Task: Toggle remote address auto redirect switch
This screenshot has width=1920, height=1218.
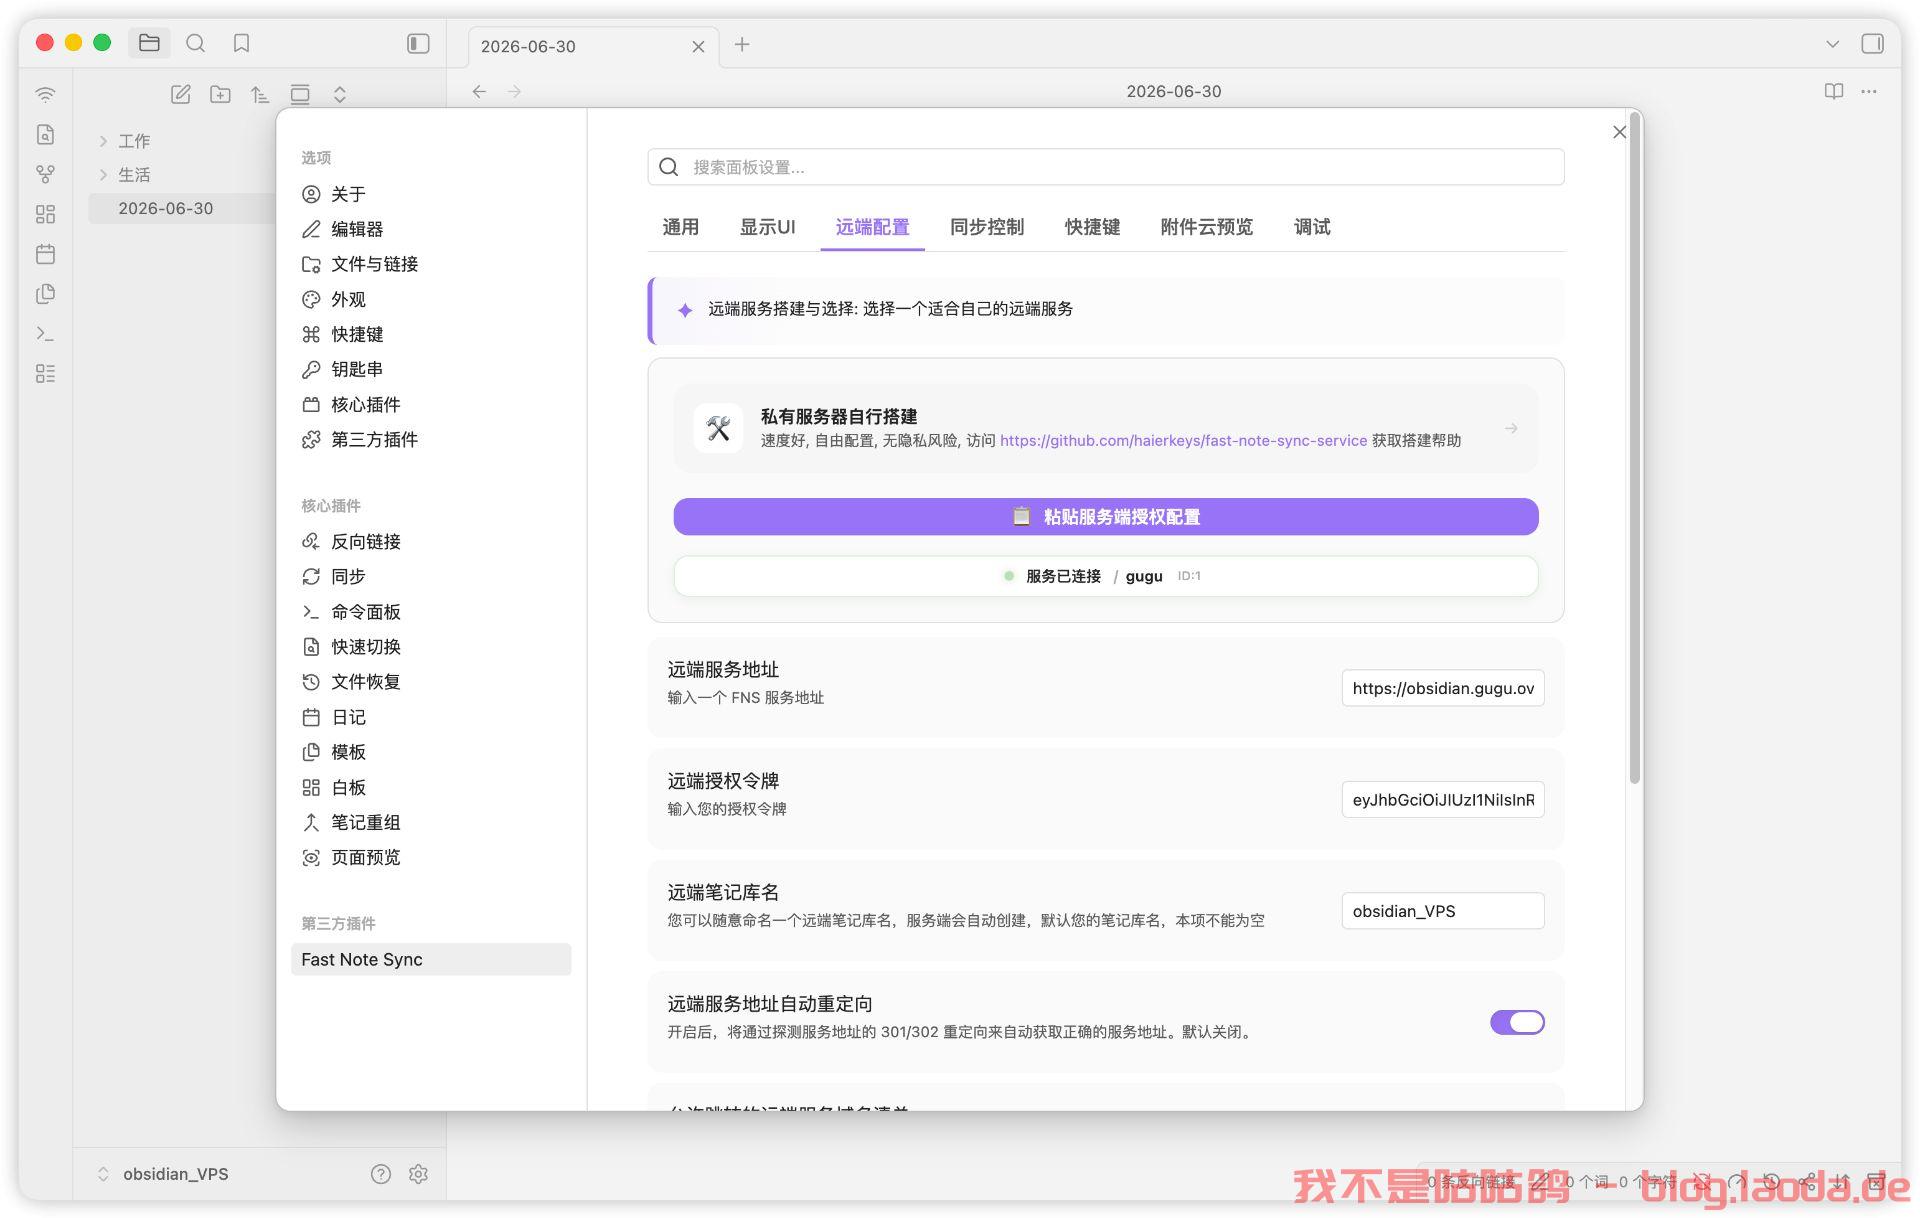Action: click(x=1517, y=1022)
